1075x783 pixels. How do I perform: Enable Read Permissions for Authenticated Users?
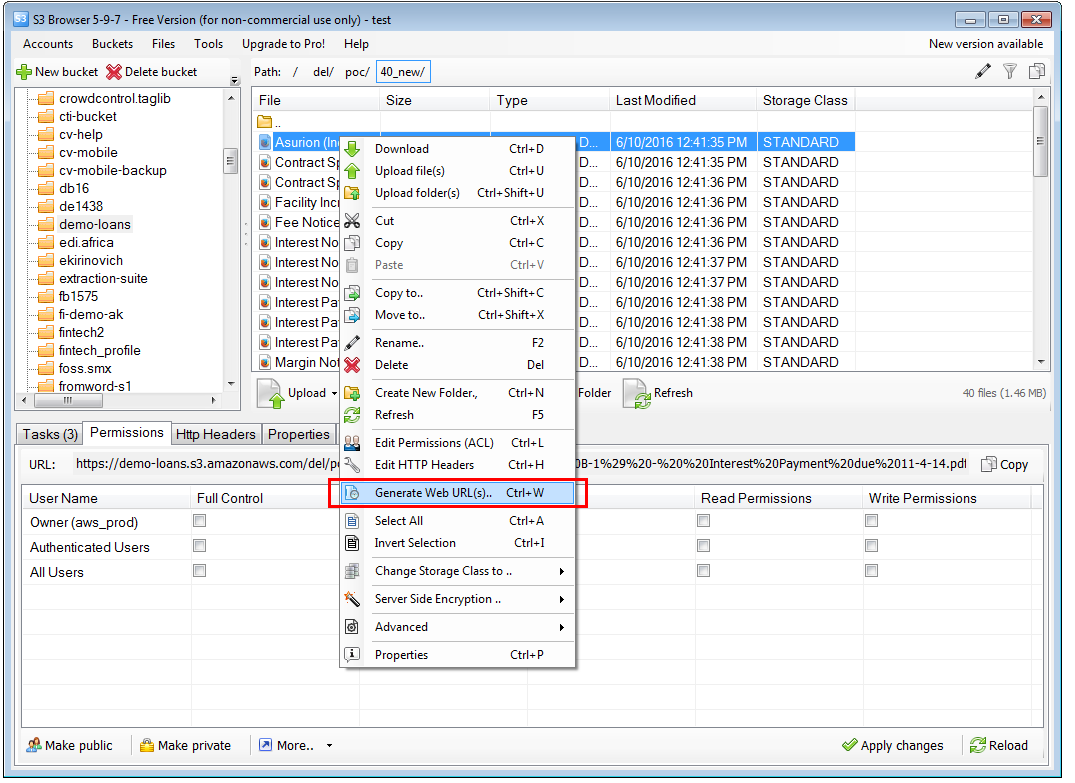703,546
